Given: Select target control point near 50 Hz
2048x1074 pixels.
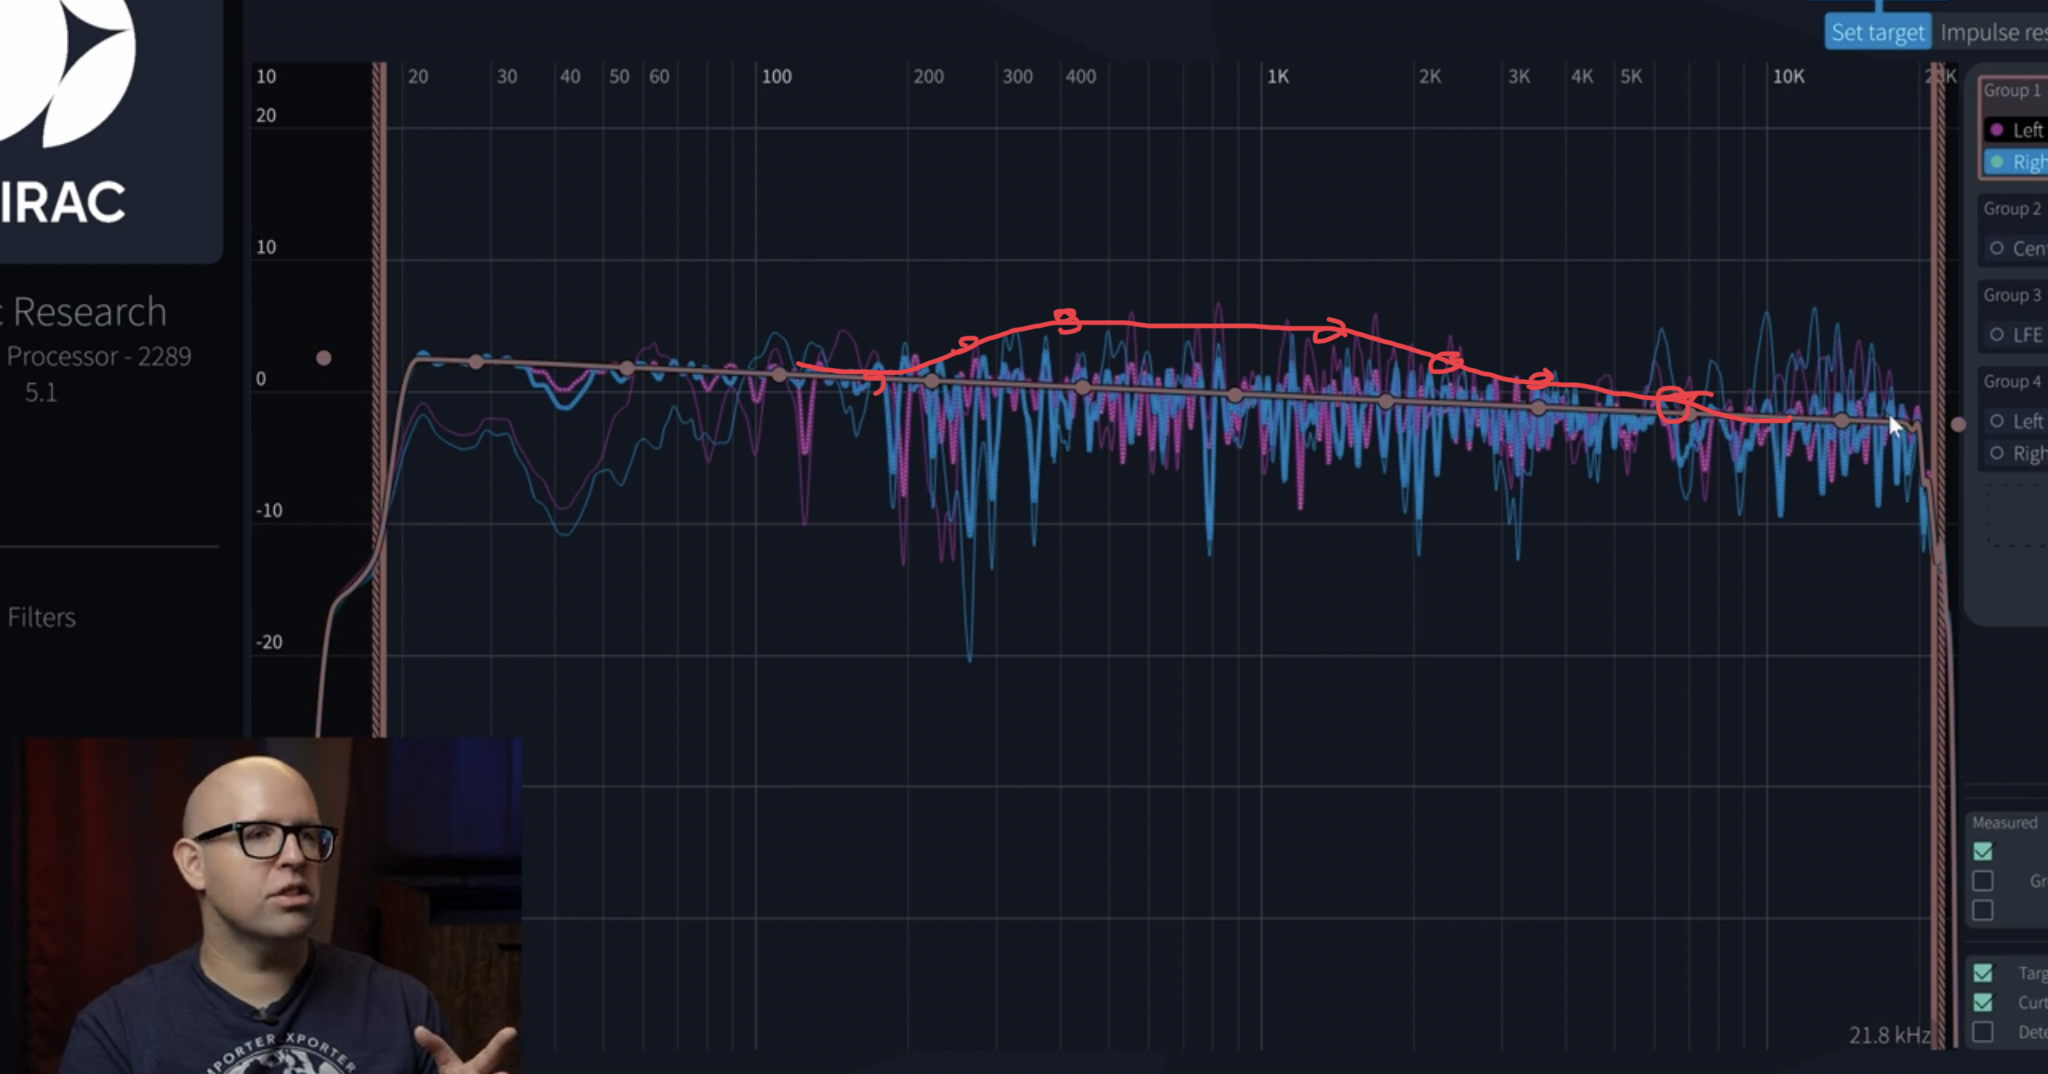Looking at the screenshot, I should 627,368.
